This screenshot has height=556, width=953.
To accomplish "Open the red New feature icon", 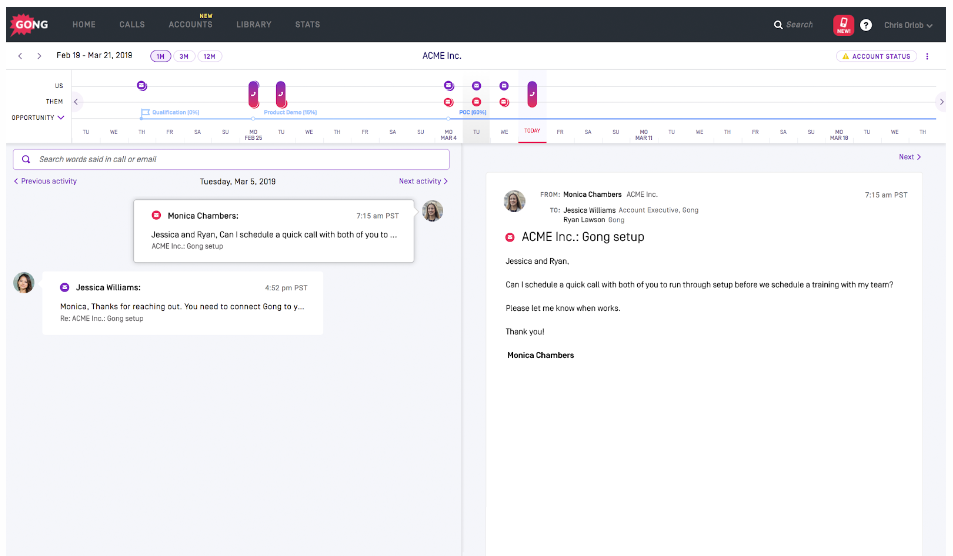I will pyautogui.click(x=844, y=25).
